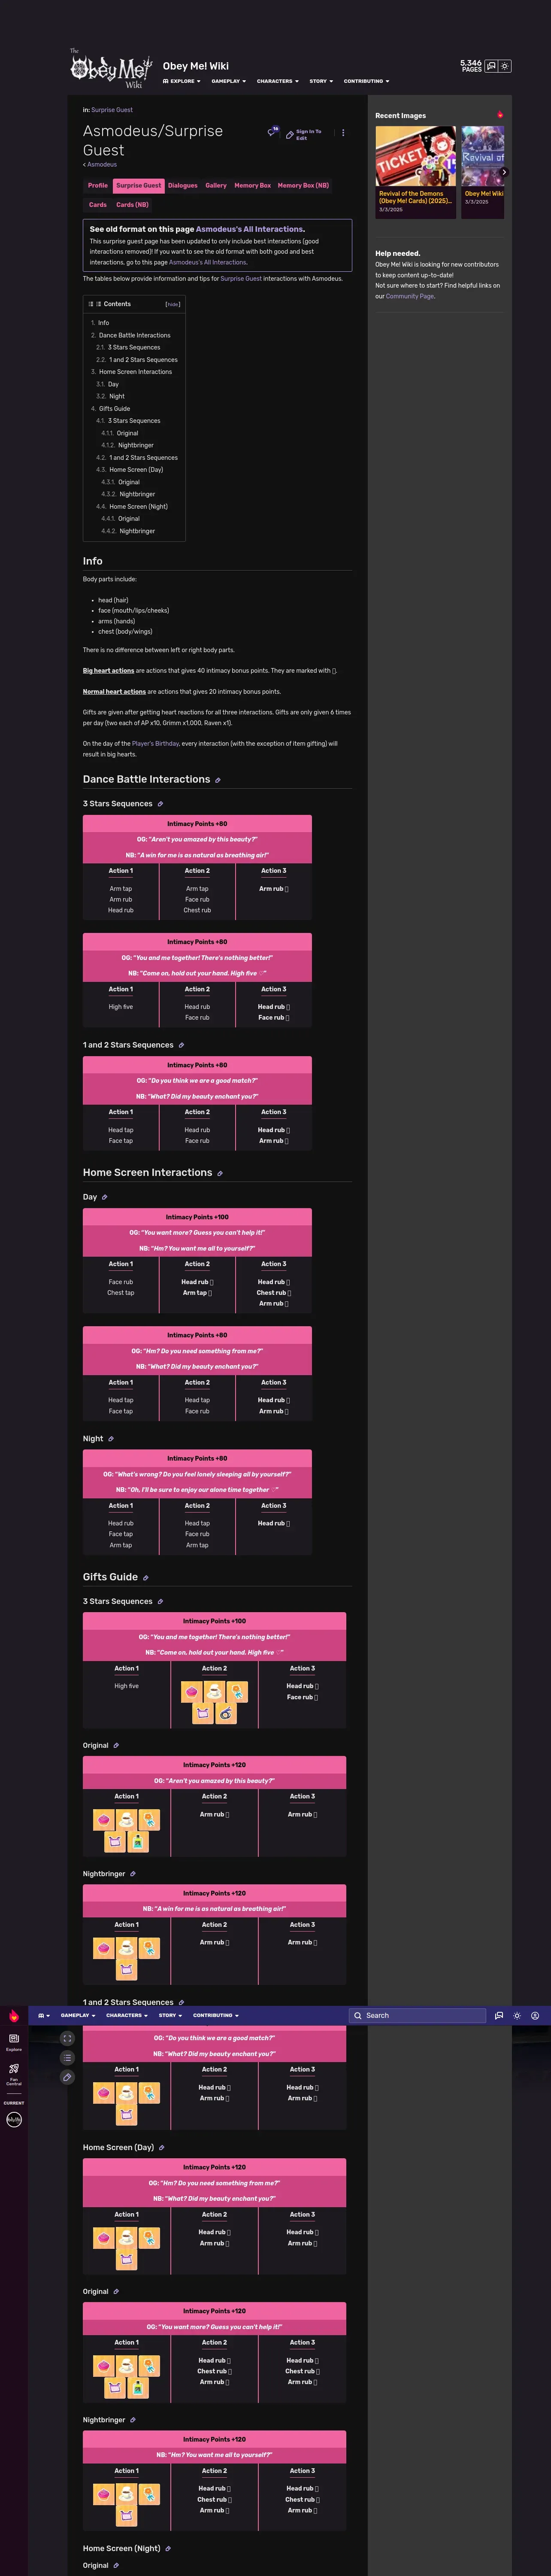
Task: Open the Obey Me! Wiki logo
Action: [x=111, y=68]
